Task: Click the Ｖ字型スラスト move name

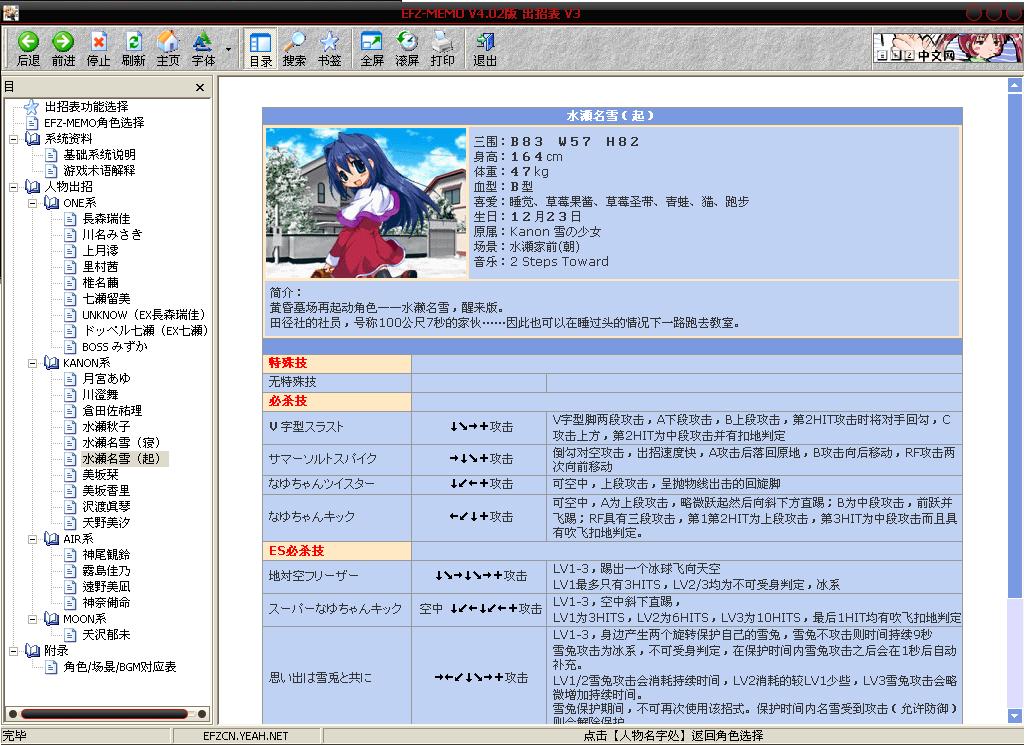Action: [x=306, y=427]
